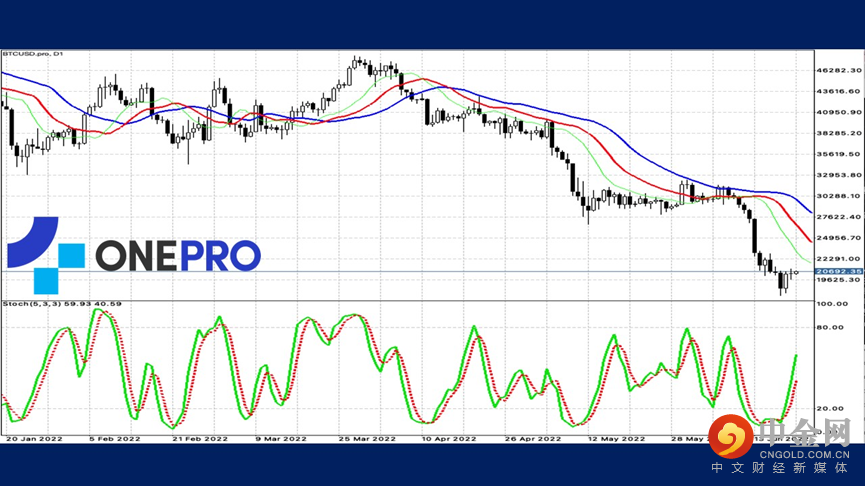The width and height of the screenshot is (865, 486).
Task: Click the 10 Apr 2022 date marker
Action: coord(447,438)
